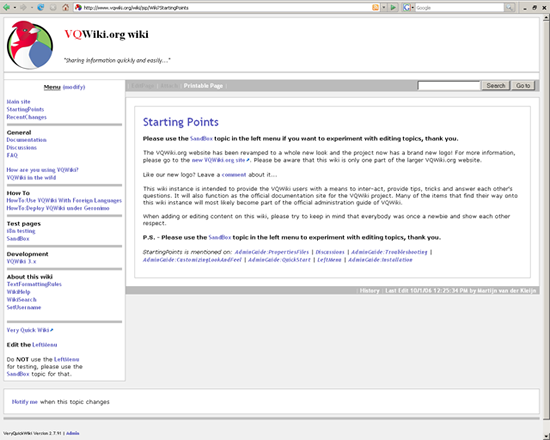This screenshot has width=550, height=440.
Task: Click the Google search engine icon
Action: (406, 7)
